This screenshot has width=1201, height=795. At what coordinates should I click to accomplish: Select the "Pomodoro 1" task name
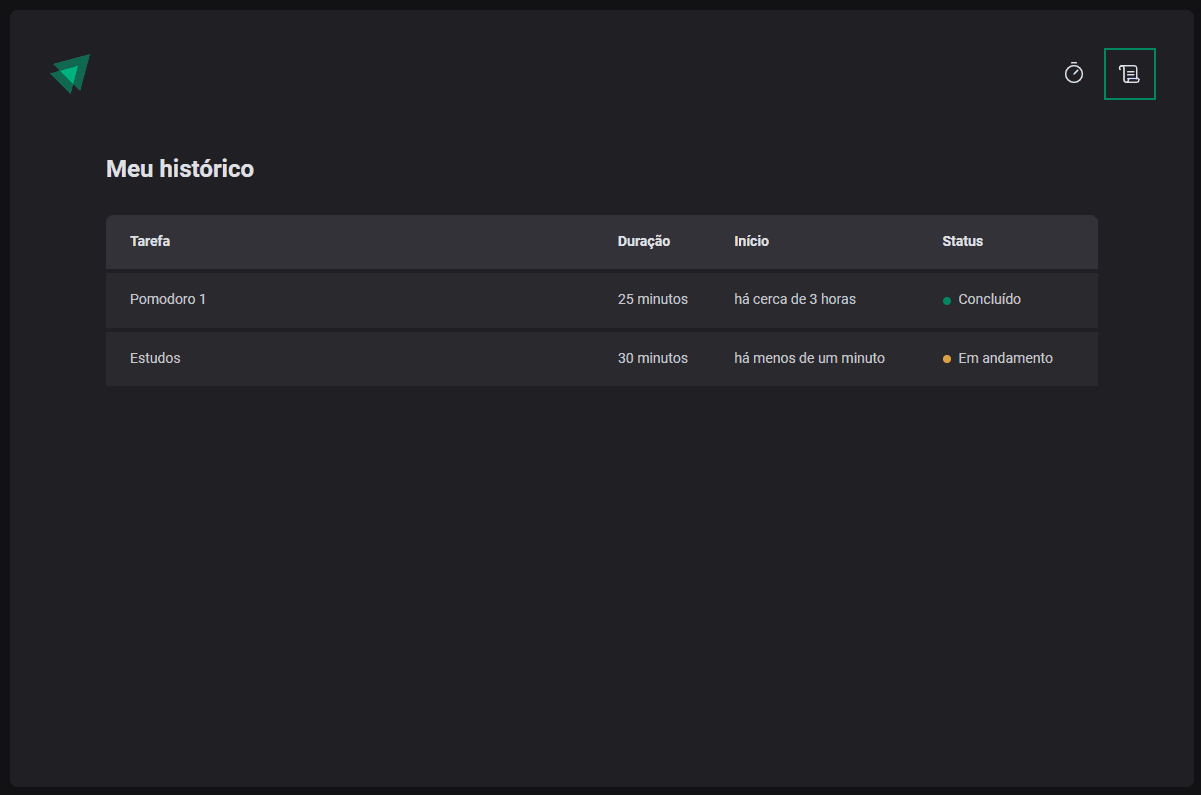coord(168,299)
